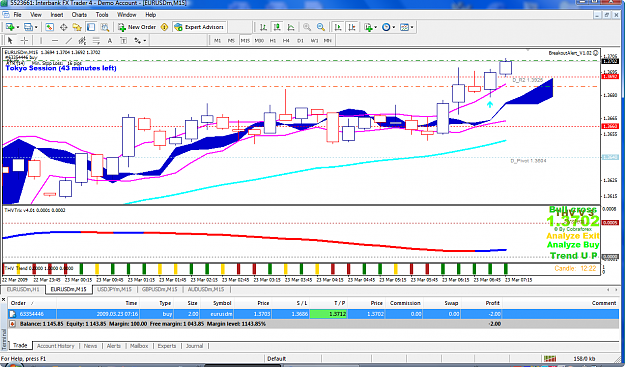The width and height of the screenshot is (625, 367).
Task: Switch timeframe to H4
Action: click(x=286, y=41)
